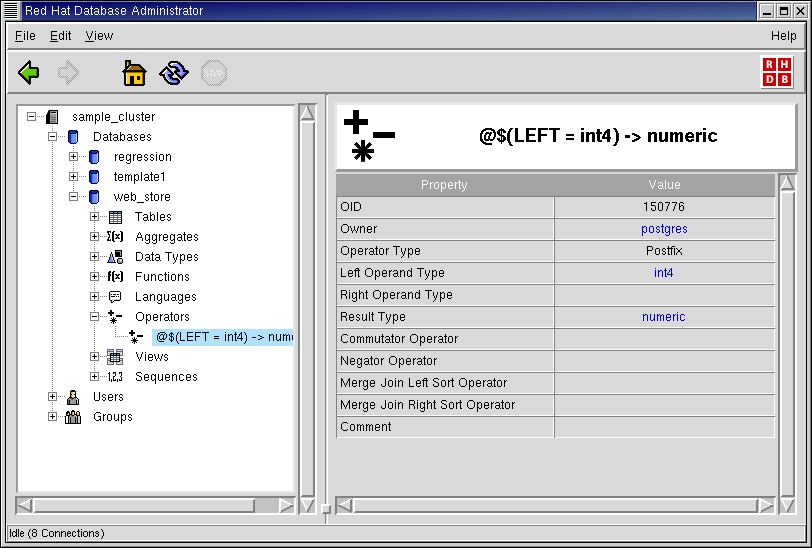Expand the Sequences node
The height and width of the screenshot is (548, 812).
pyautogui.click(x=94, y=377)
